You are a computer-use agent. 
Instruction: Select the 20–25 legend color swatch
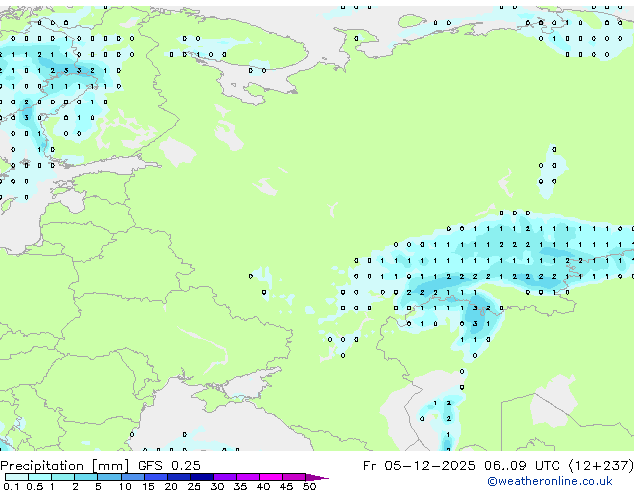pos(179,477)
